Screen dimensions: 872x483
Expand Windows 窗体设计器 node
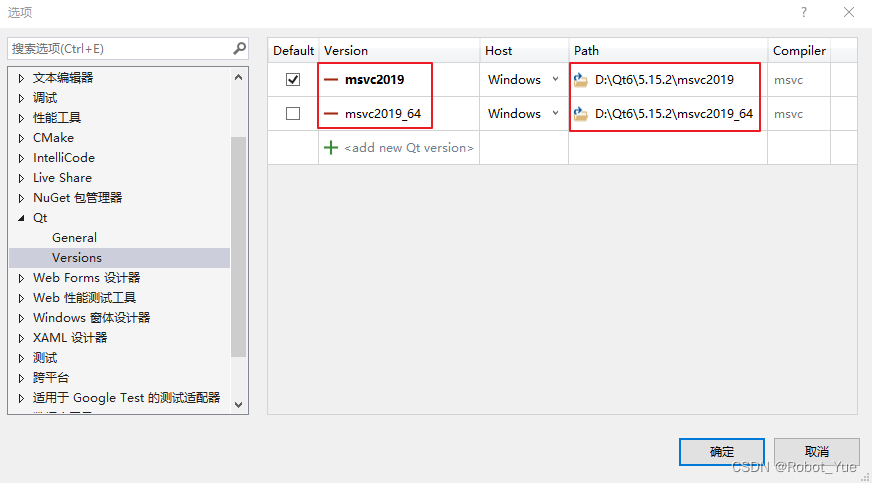point(21,318)
